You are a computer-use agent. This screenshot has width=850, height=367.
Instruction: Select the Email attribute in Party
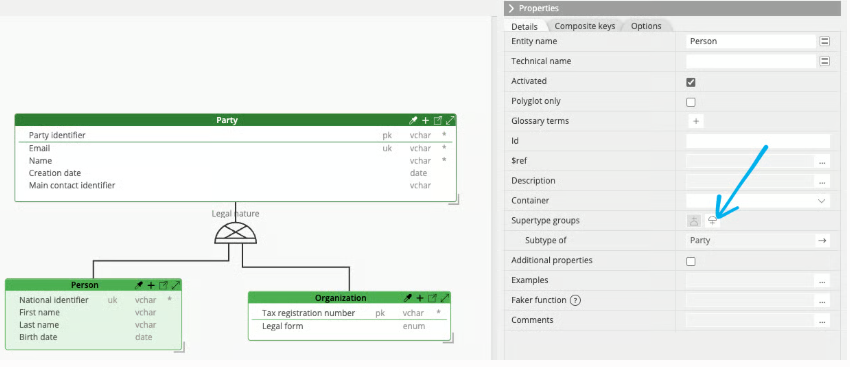(39, 148)
